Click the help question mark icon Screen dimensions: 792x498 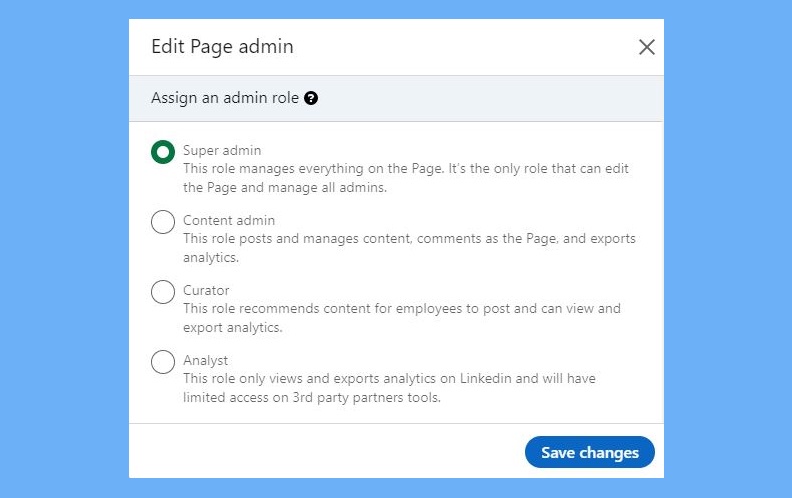(x=311, y=99)
